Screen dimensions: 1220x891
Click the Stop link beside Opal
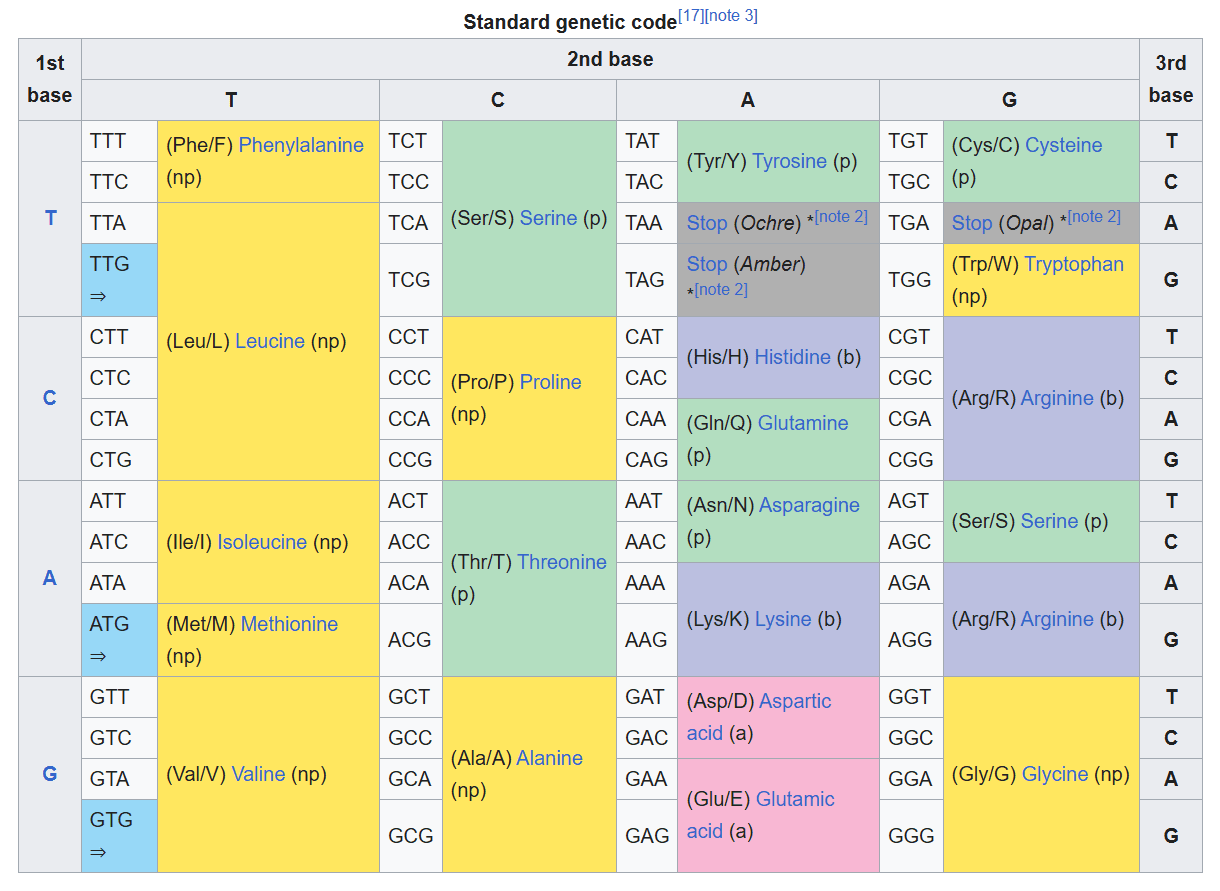[972, 223]
